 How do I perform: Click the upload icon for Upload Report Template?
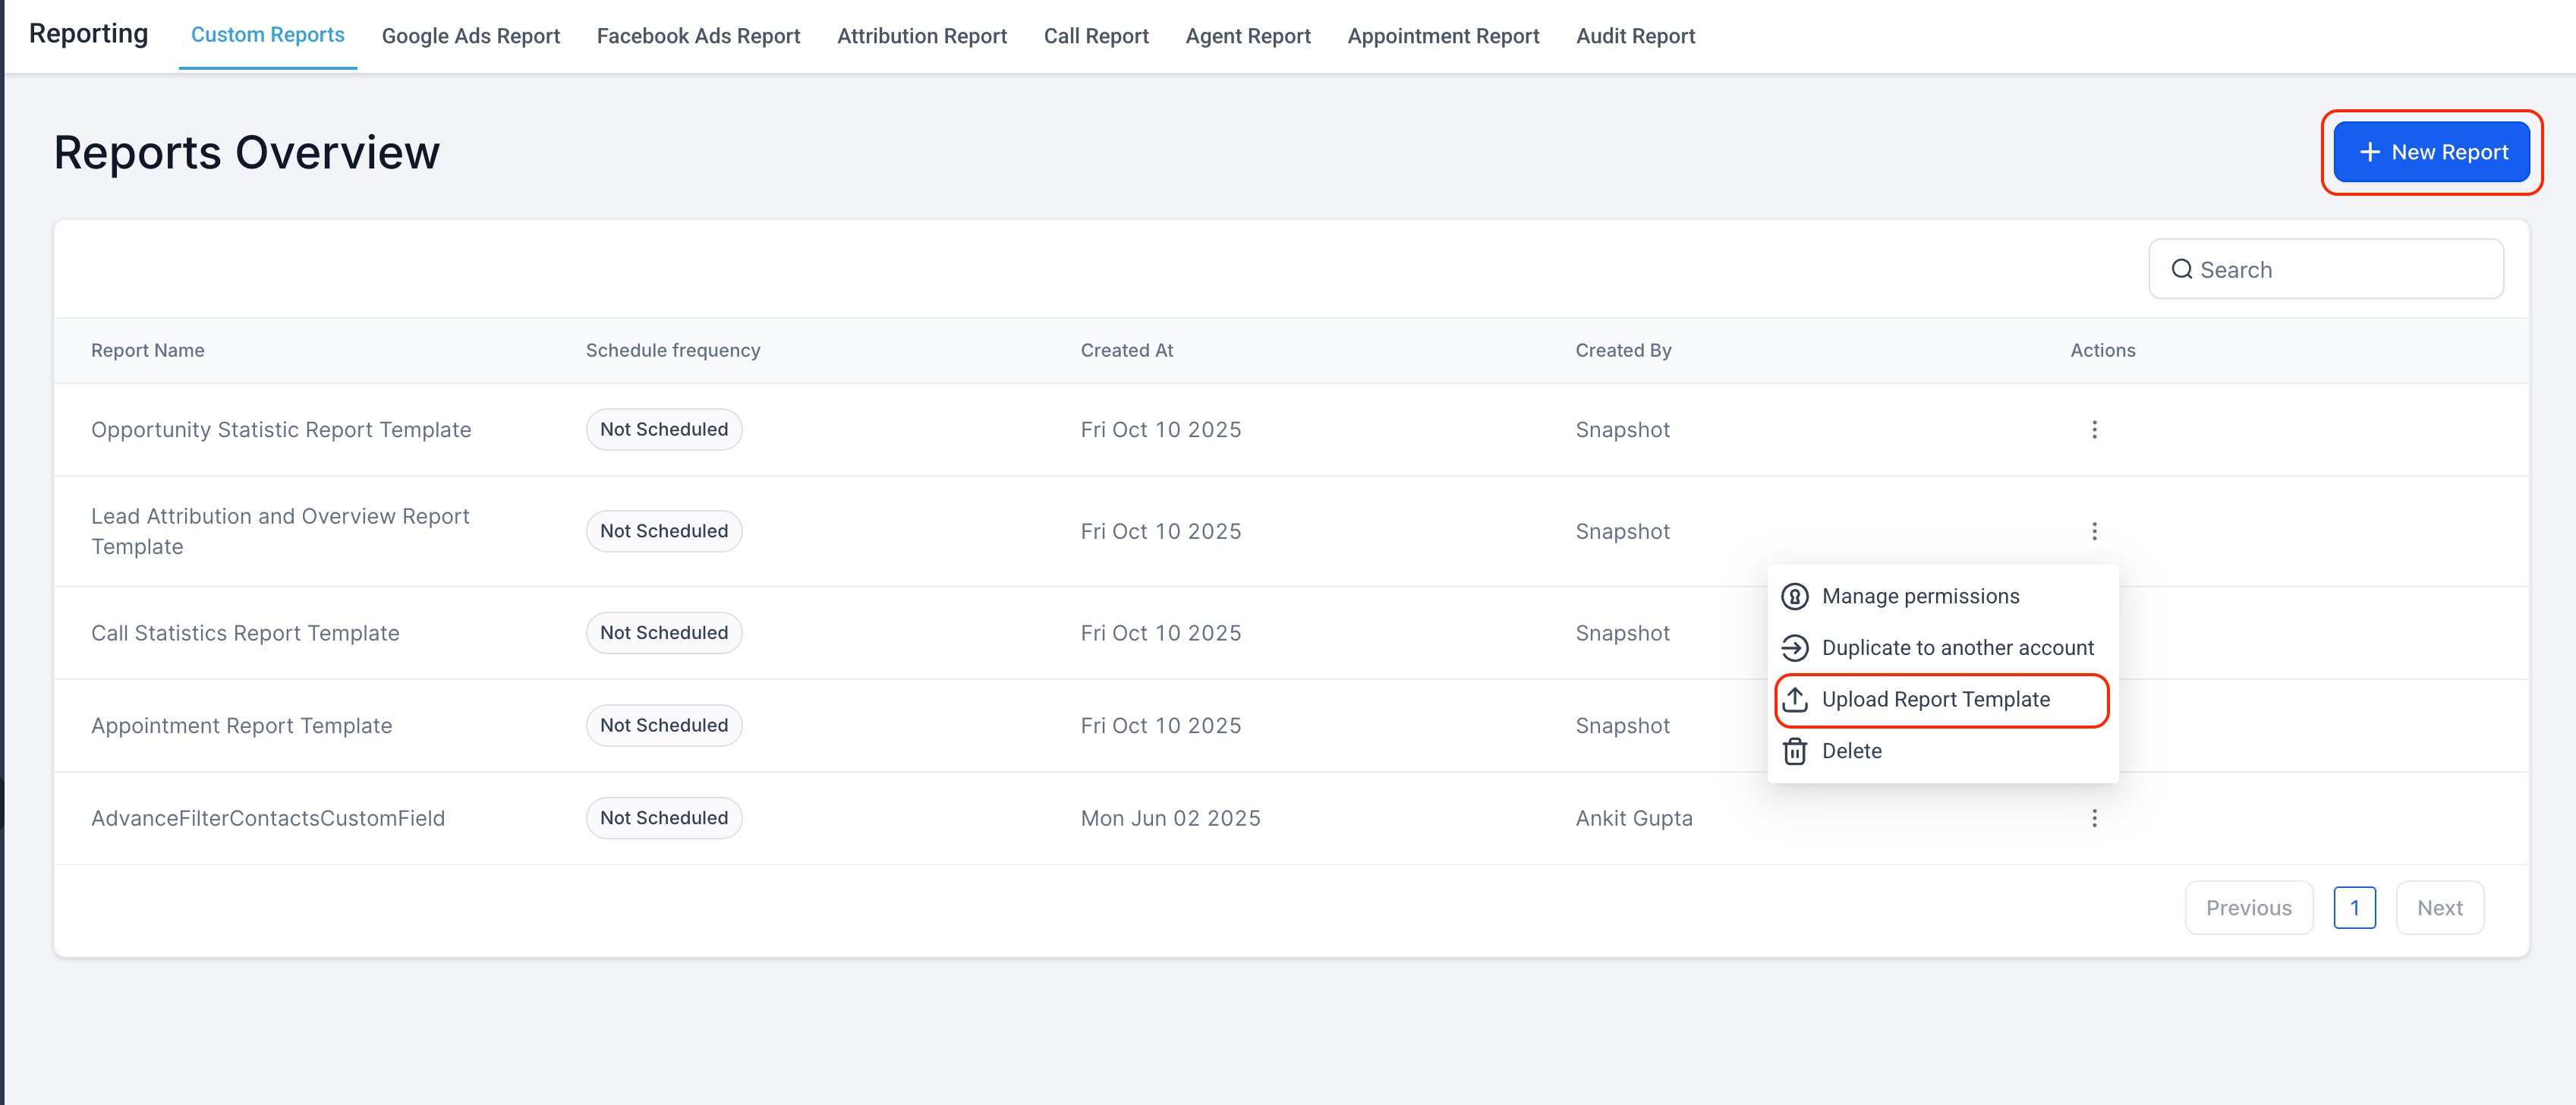pos(1795,700)
